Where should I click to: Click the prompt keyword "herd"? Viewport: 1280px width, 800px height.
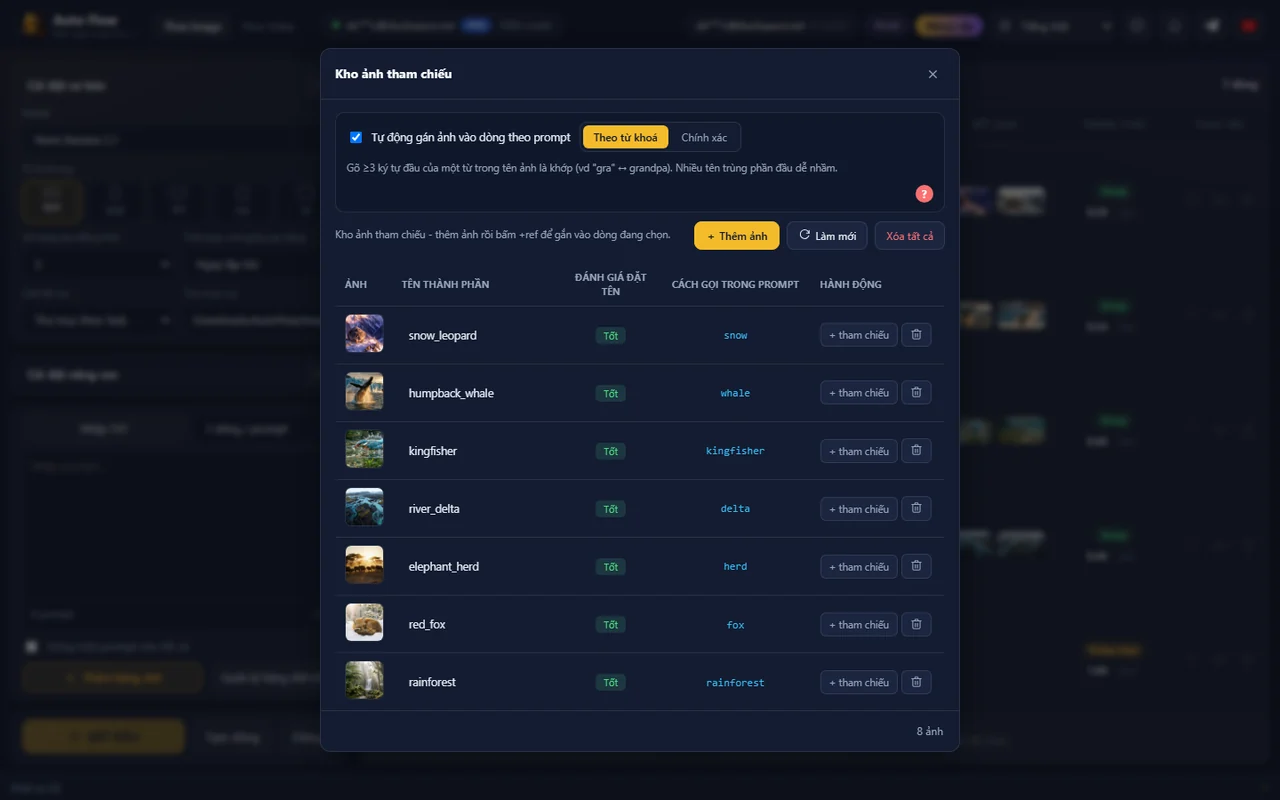pos(735,566)
